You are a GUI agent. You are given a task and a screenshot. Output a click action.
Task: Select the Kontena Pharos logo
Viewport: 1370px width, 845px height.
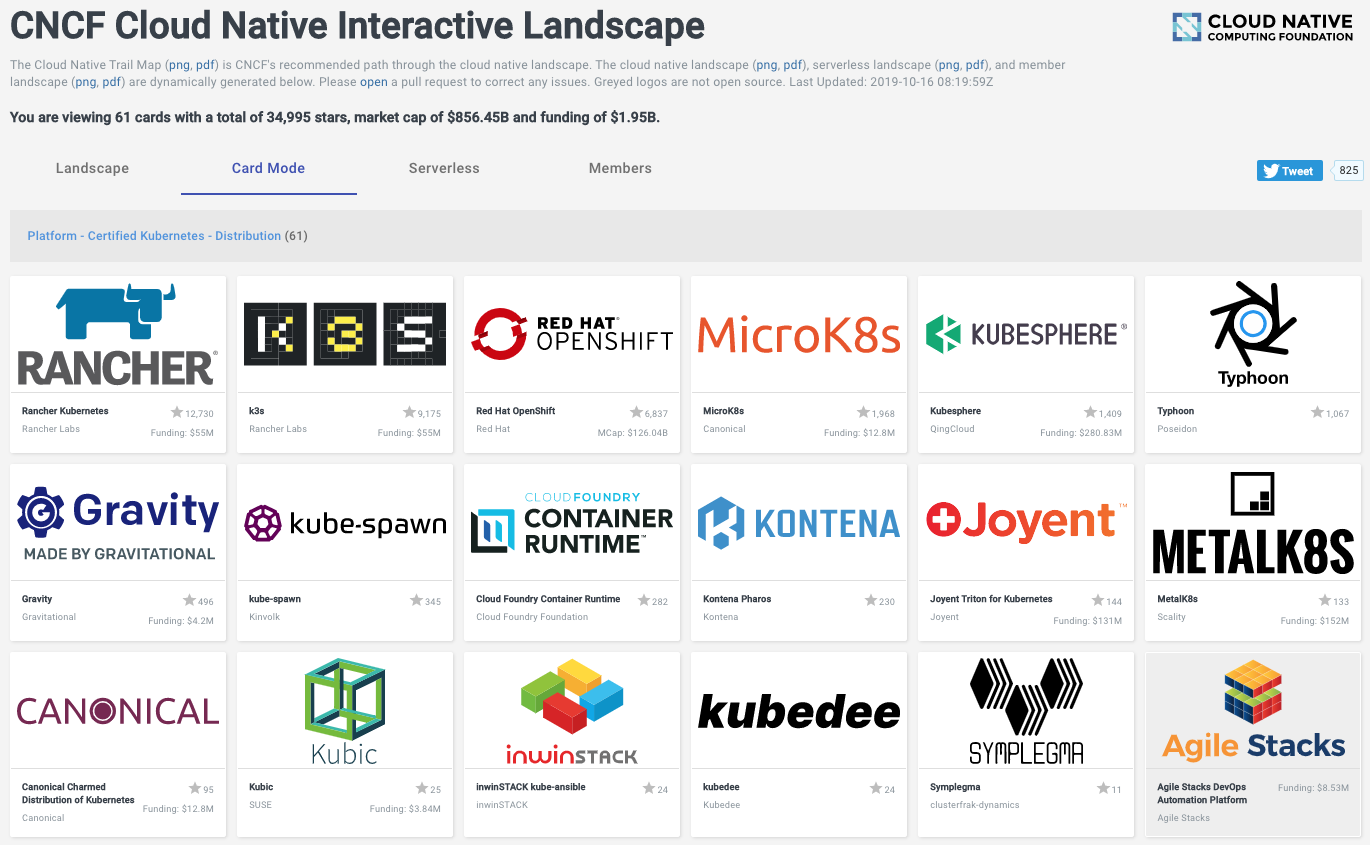(798, 522)
